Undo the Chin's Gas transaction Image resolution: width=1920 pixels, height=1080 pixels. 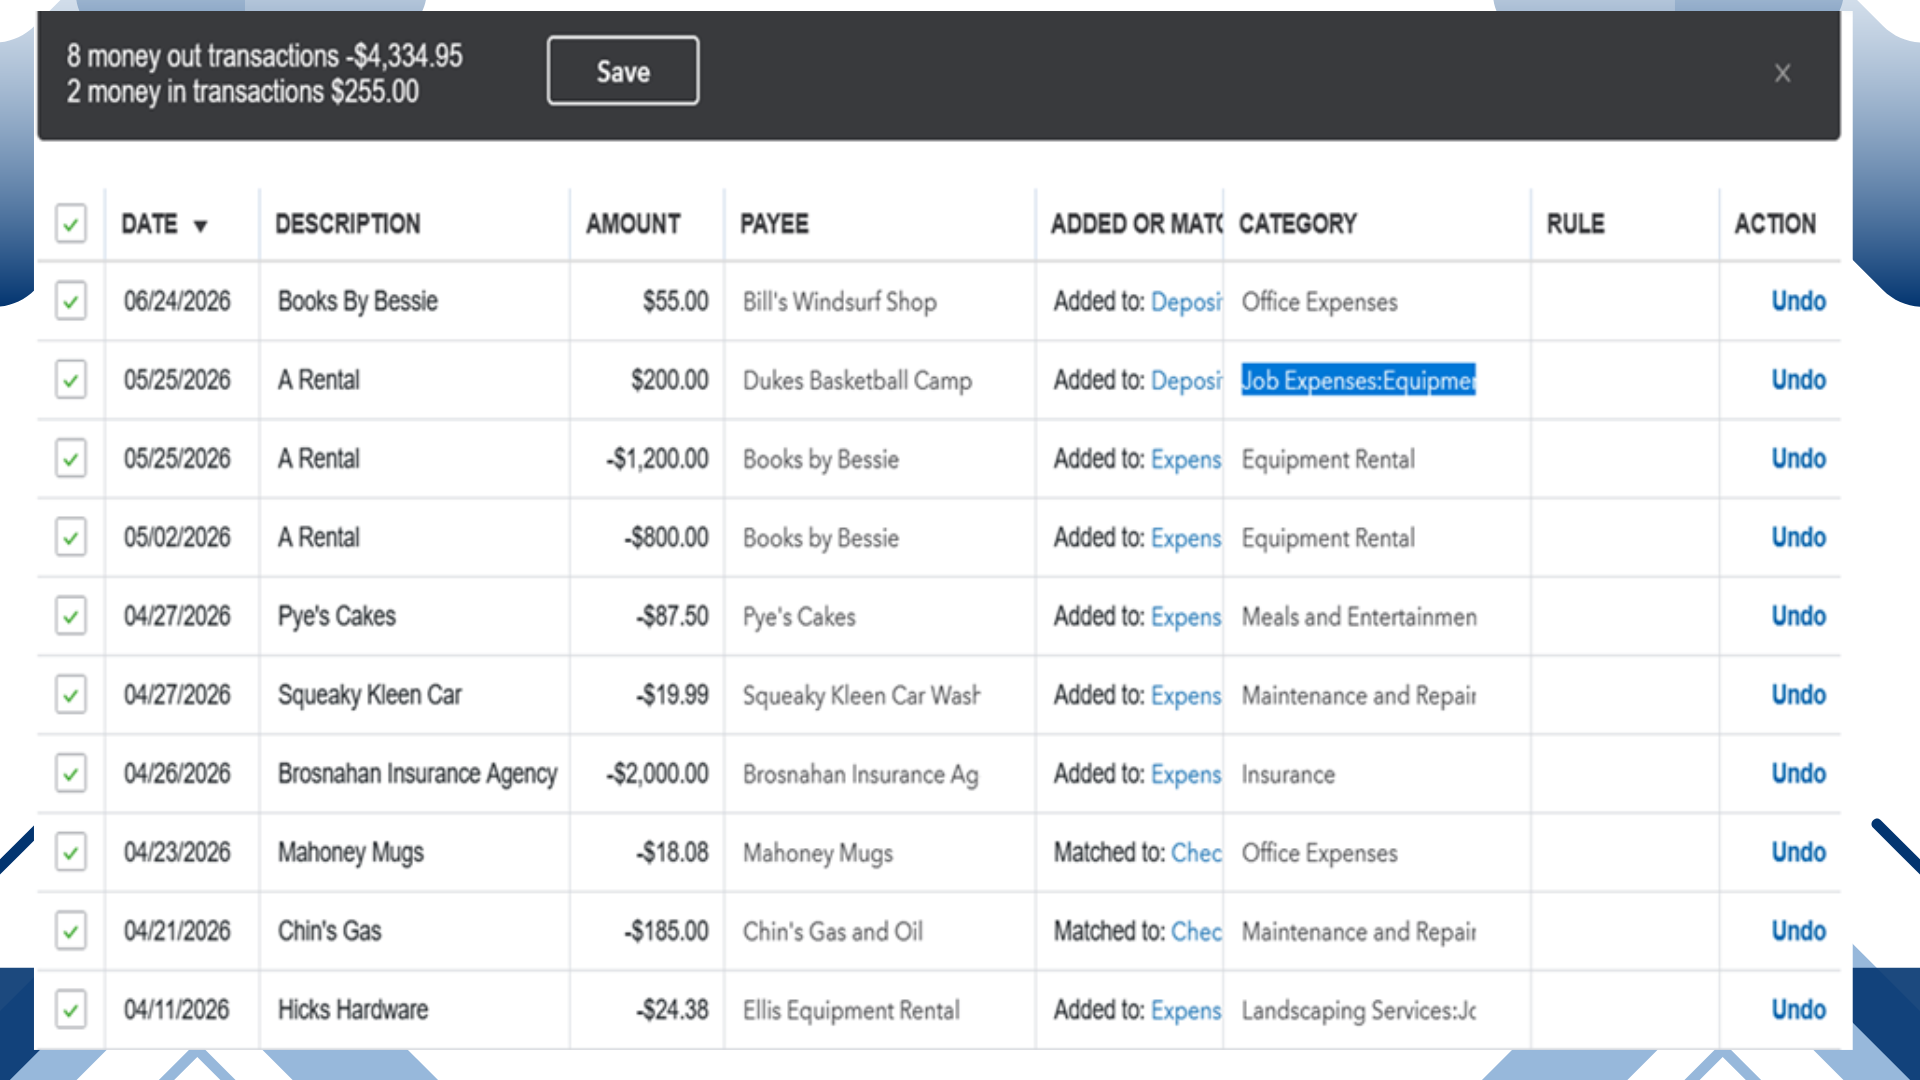(1798, 931)
